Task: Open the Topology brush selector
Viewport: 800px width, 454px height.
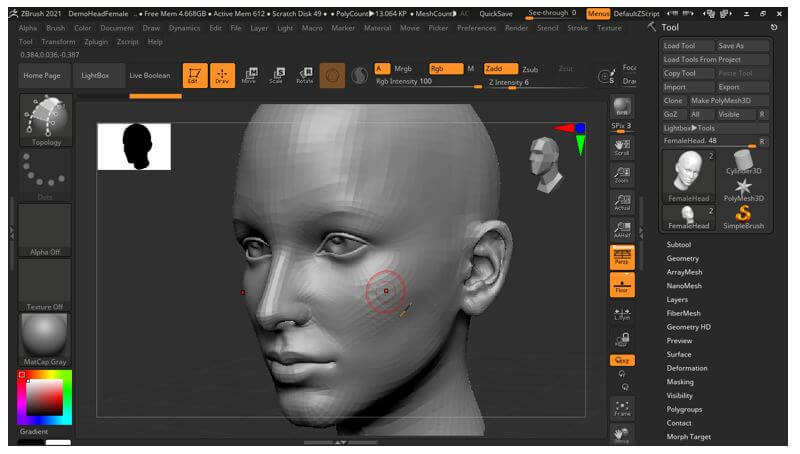Action: pyautogui.click(x=45, y=120)
